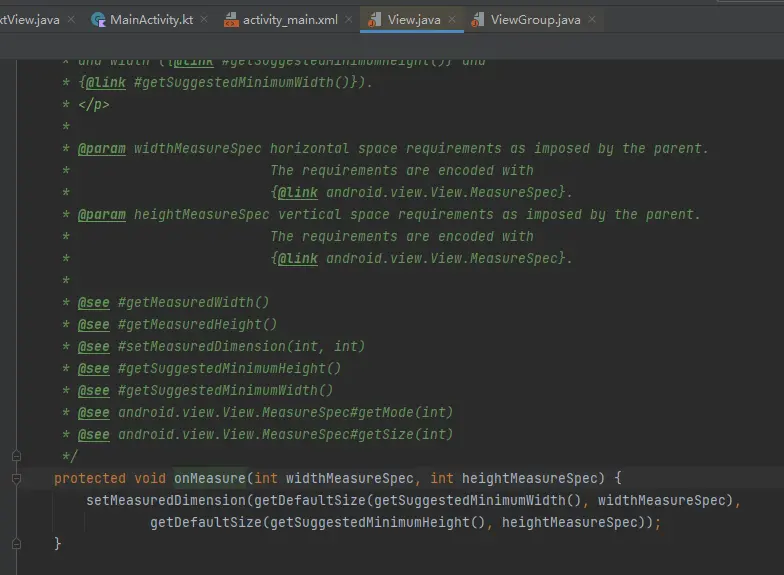Switch to the MainActivity.kt tab
Viewport: 784px width, 575px height.
coord(151,20)
